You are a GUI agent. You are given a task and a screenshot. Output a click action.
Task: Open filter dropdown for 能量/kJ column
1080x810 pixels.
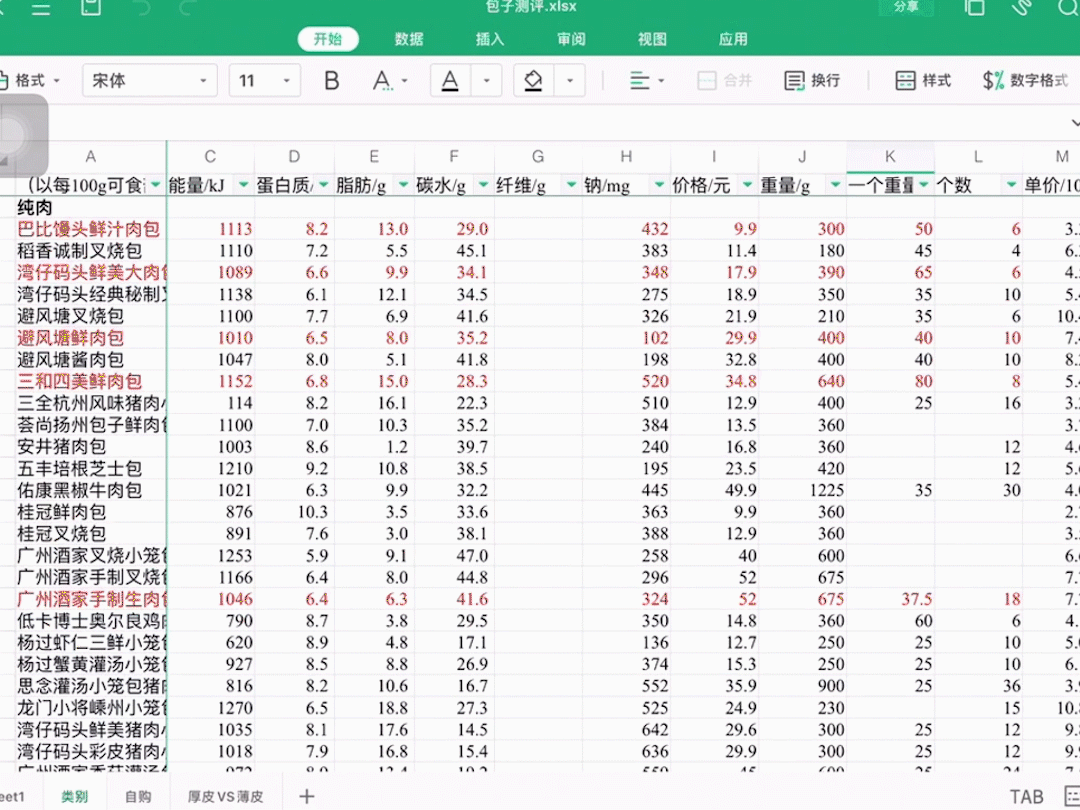pos(243,185)
